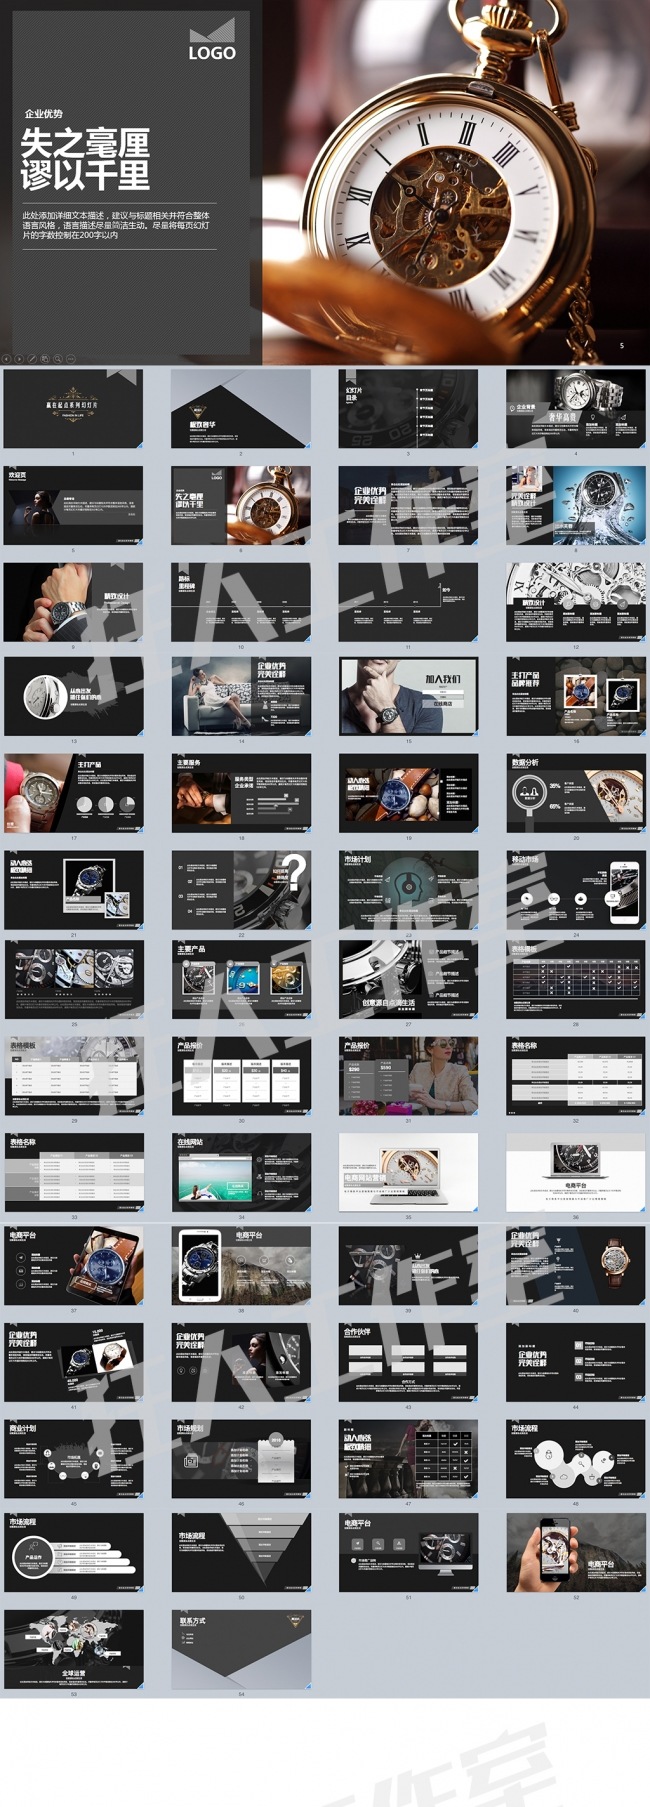Open the 移动市场 phone slide thumbnail

tap(576, 890)
